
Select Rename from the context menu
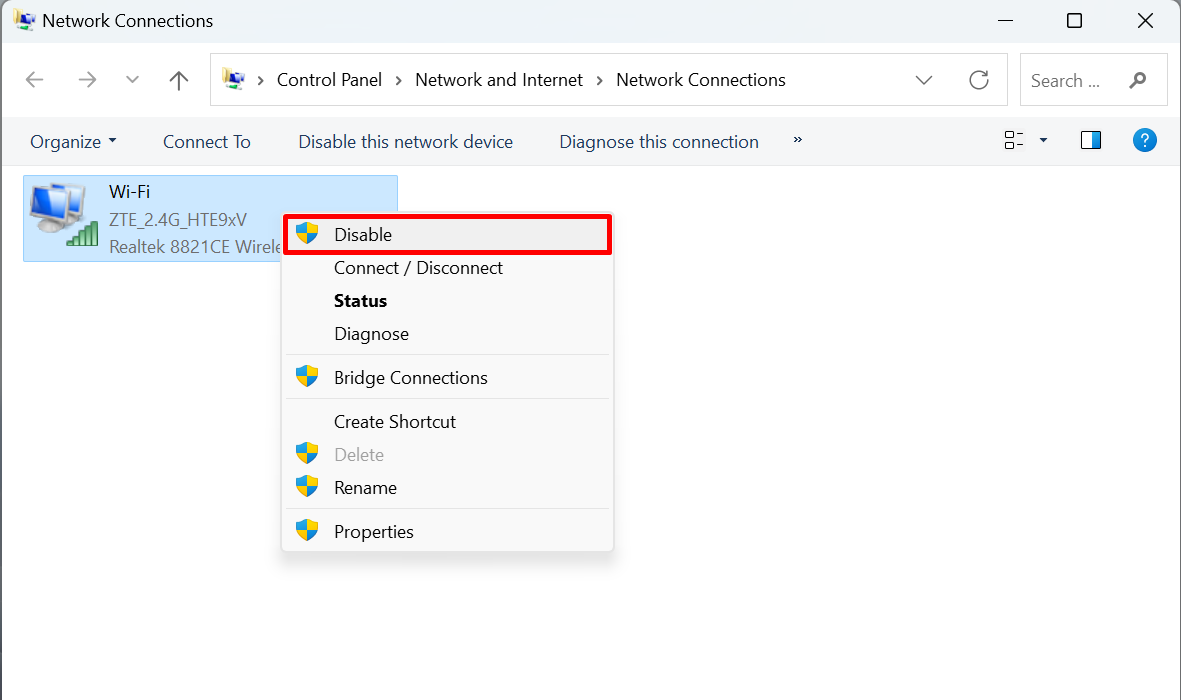pyautogui.click(x=365, y=487)
